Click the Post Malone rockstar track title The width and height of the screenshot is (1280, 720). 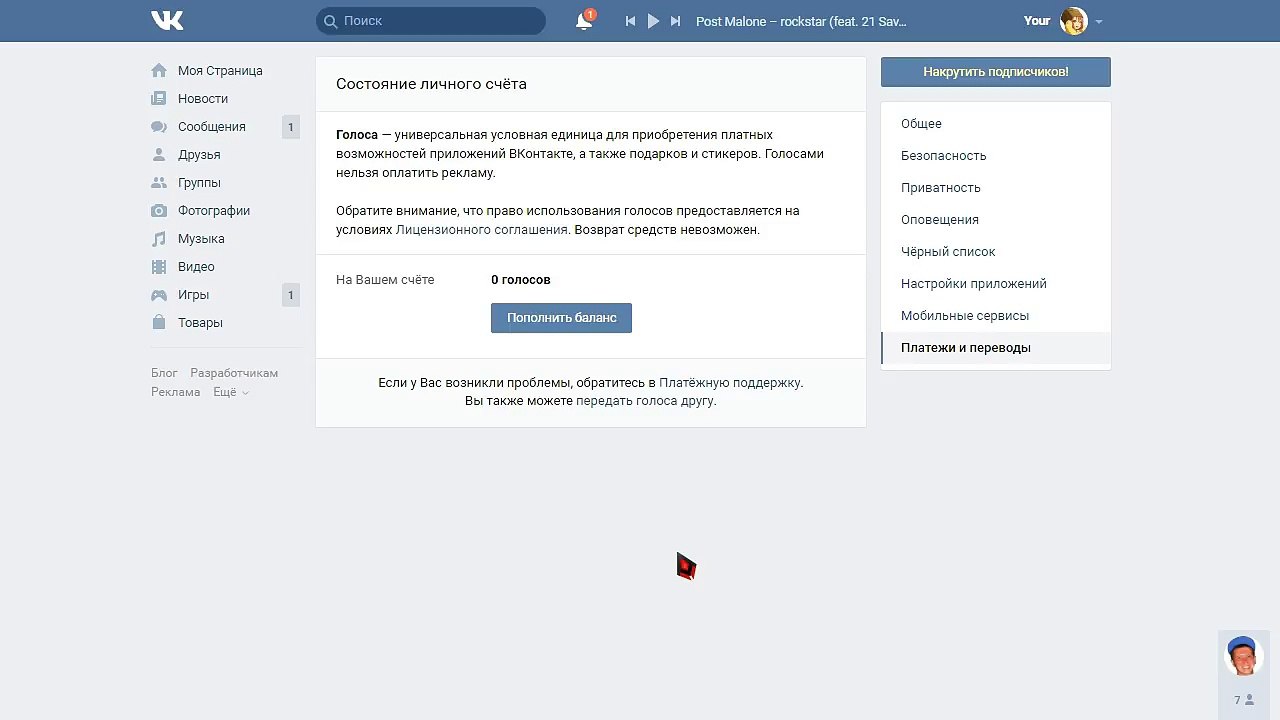801,21
